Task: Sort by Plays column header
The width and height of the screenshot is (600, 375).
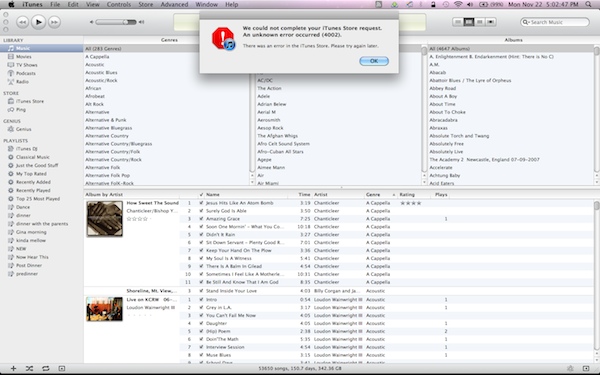Action: coord(441,195)
